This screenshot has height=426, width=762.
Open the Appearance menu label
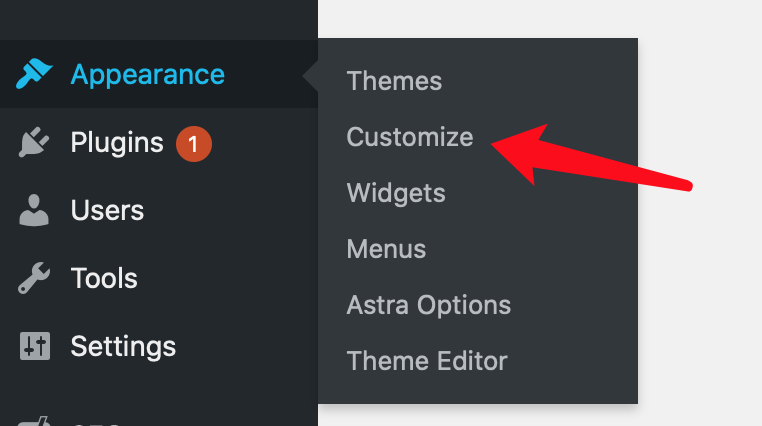[148, 75]
